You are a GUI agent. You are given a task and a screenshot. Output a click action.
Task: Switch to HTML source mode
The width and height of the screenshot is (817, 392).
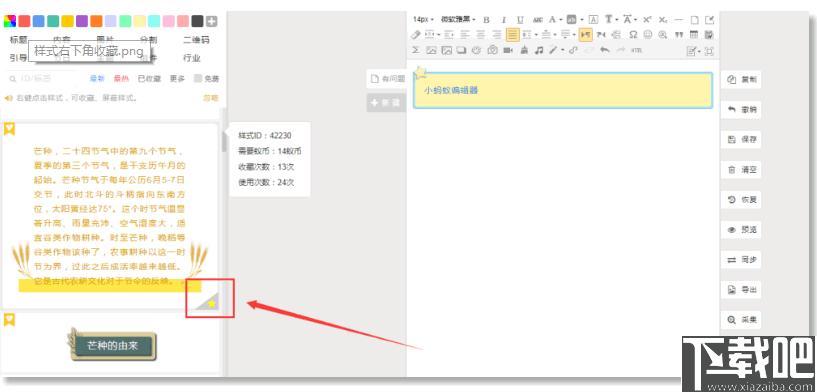click(x=636, y=50)
